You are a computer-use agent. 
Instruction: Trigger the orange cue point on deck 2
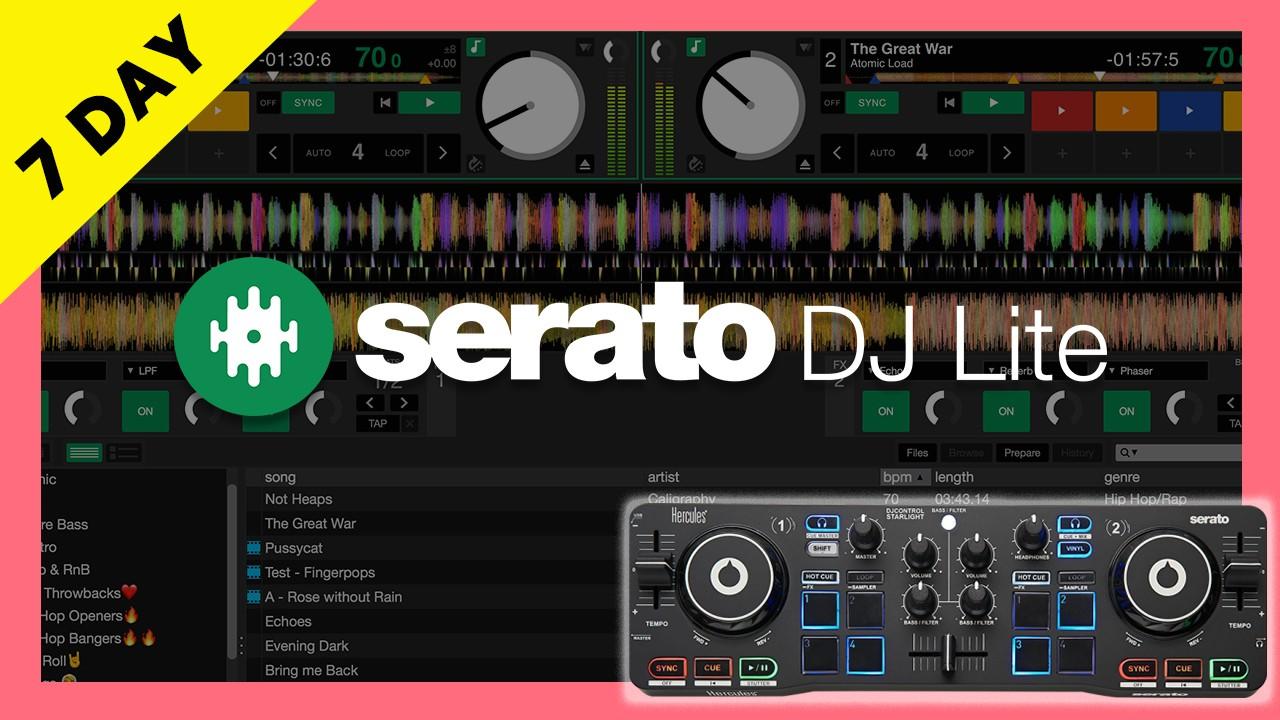pos(1125,111)
